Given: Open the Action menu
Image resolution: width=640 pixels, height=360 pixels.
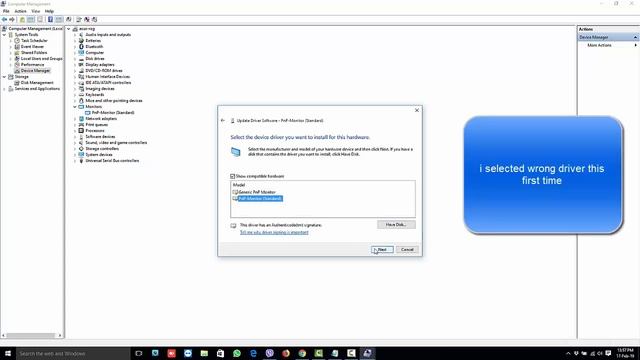Looking at the screenshot, I should click(x=20, y=11).
